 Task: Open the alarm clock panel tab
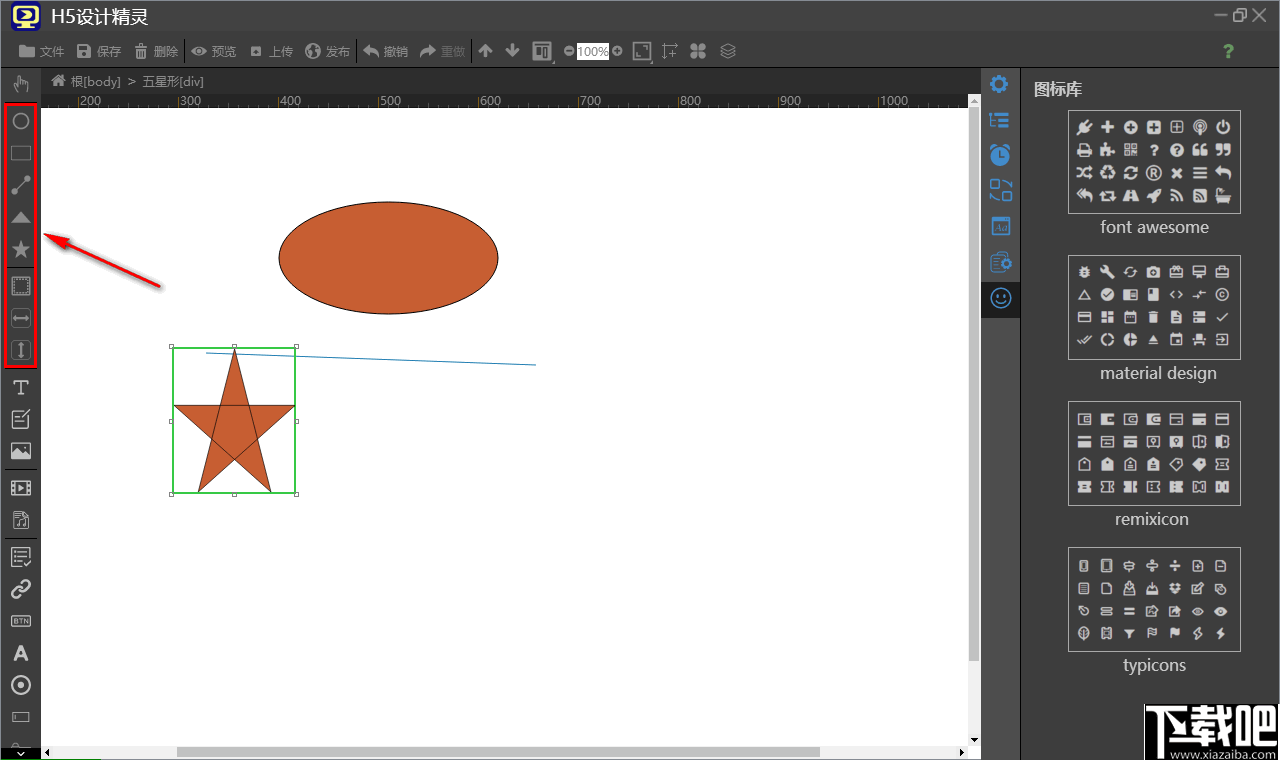pyautogui.click(x=1000, y=155)
